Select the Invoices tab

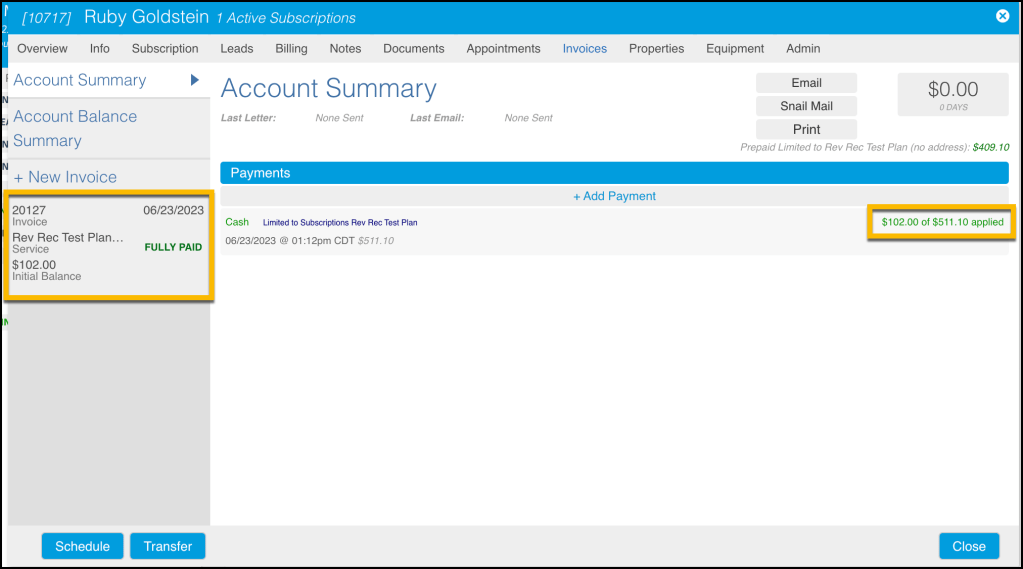click(x=584, y=48)
